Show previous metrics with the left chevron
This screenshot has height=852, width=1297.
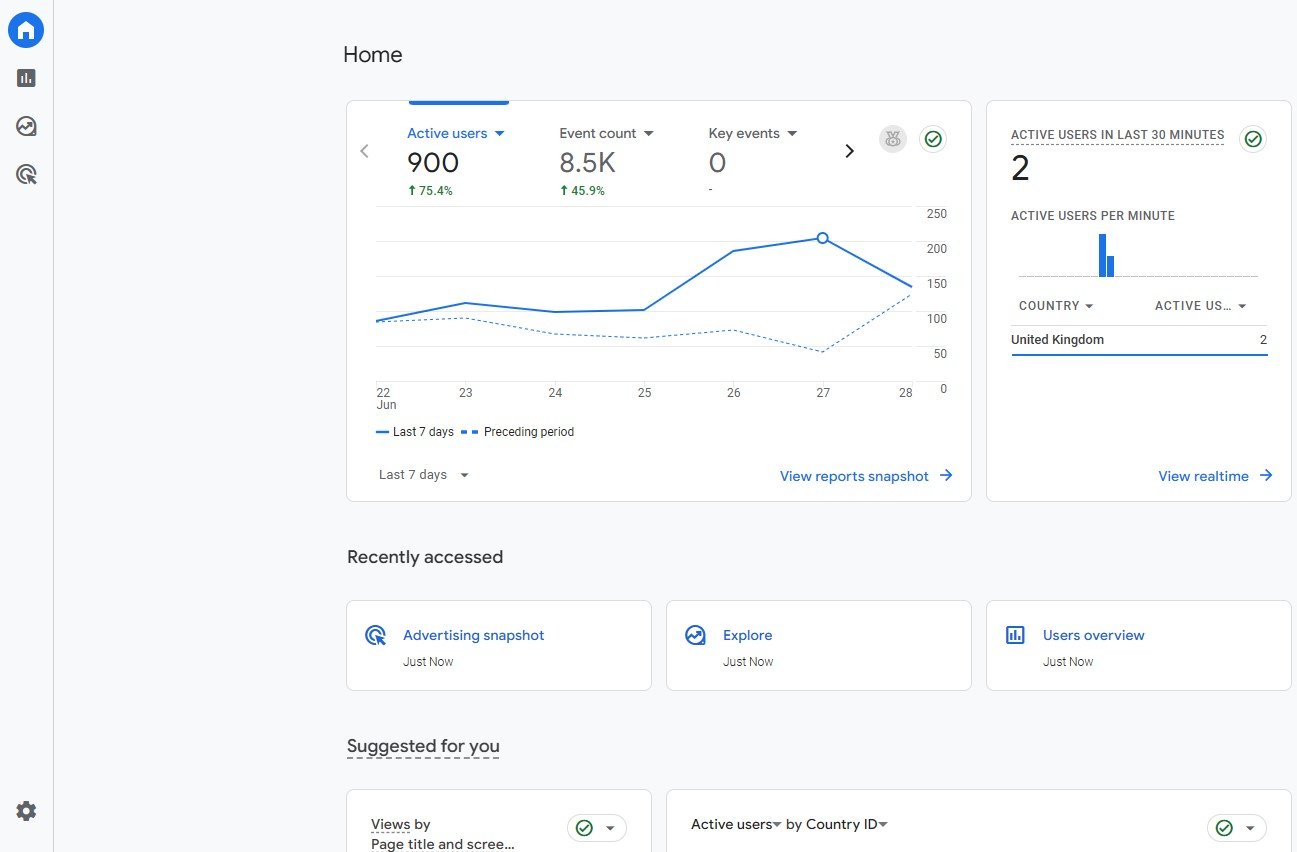pos(364,151)
